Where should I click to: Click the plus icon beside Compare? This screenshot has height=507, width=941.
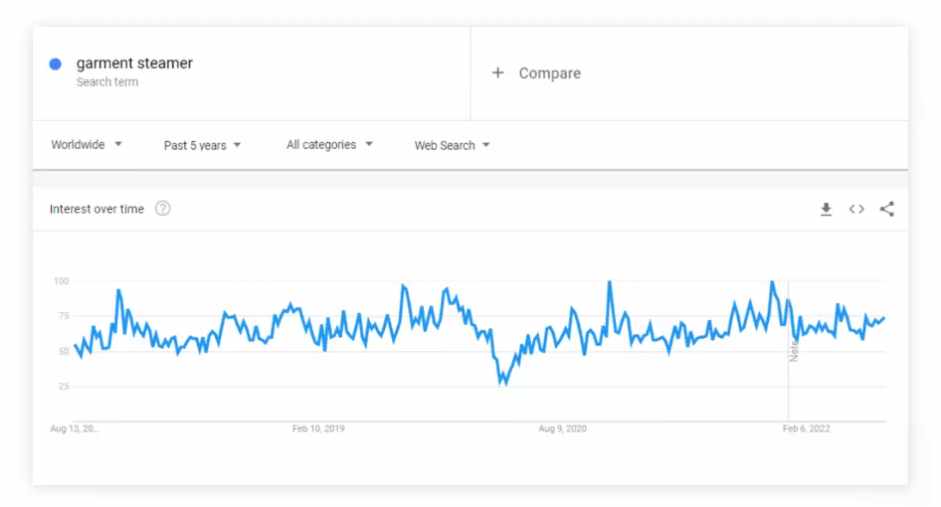(498, 73)
